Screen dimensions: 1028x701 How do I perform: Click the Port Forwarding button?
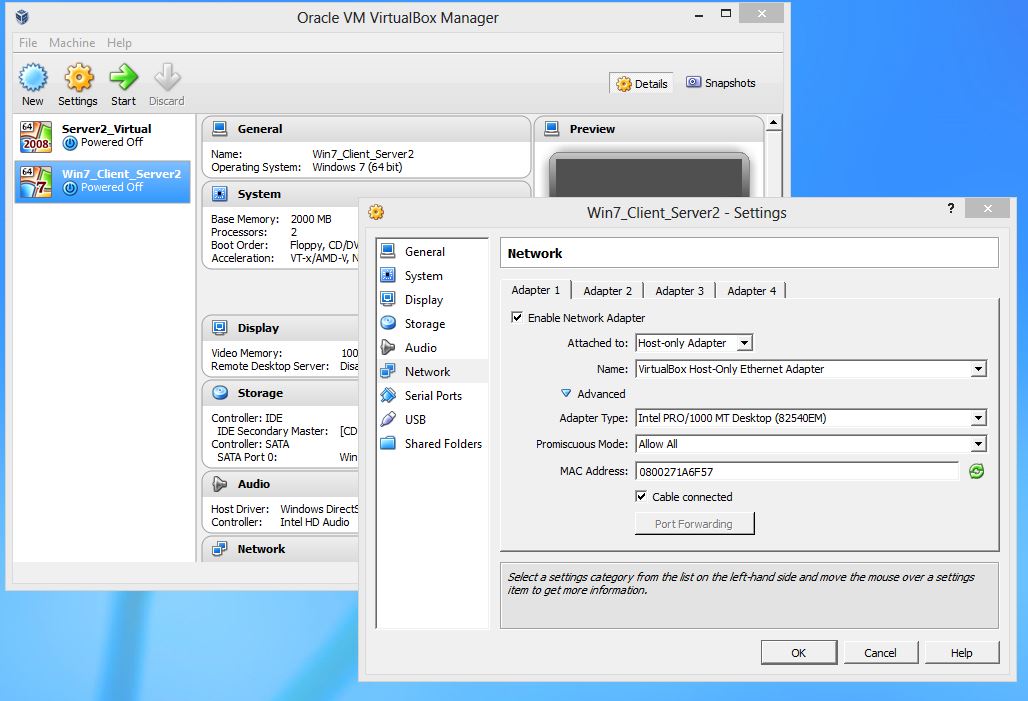point(694,523)
